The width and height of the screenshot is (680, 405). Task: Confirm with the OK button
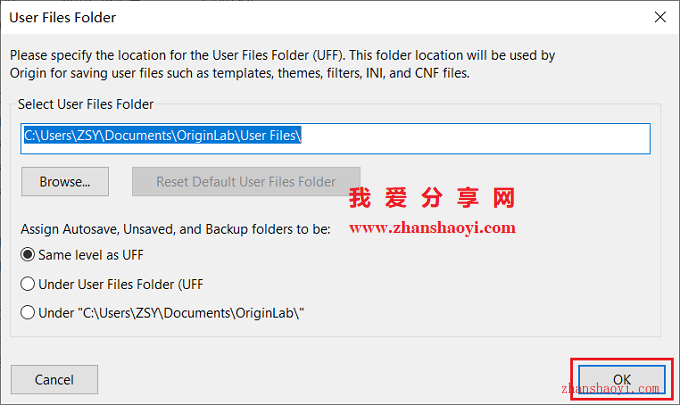(x=621, y=379)
